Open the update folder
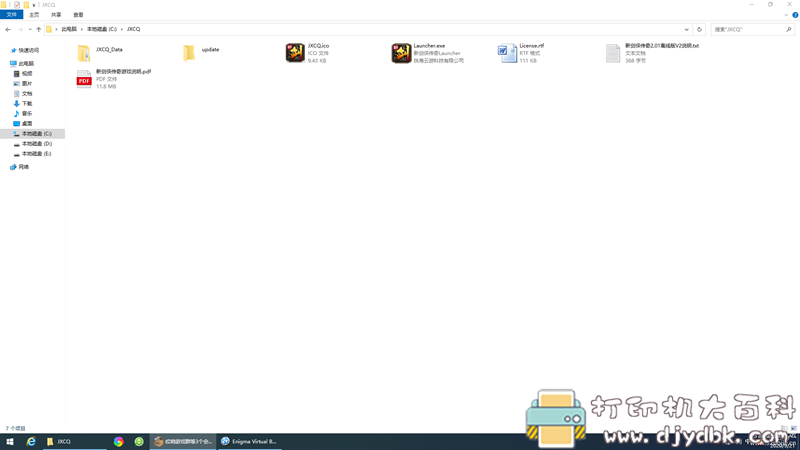 pyautogui.click(x=189, y=53)
